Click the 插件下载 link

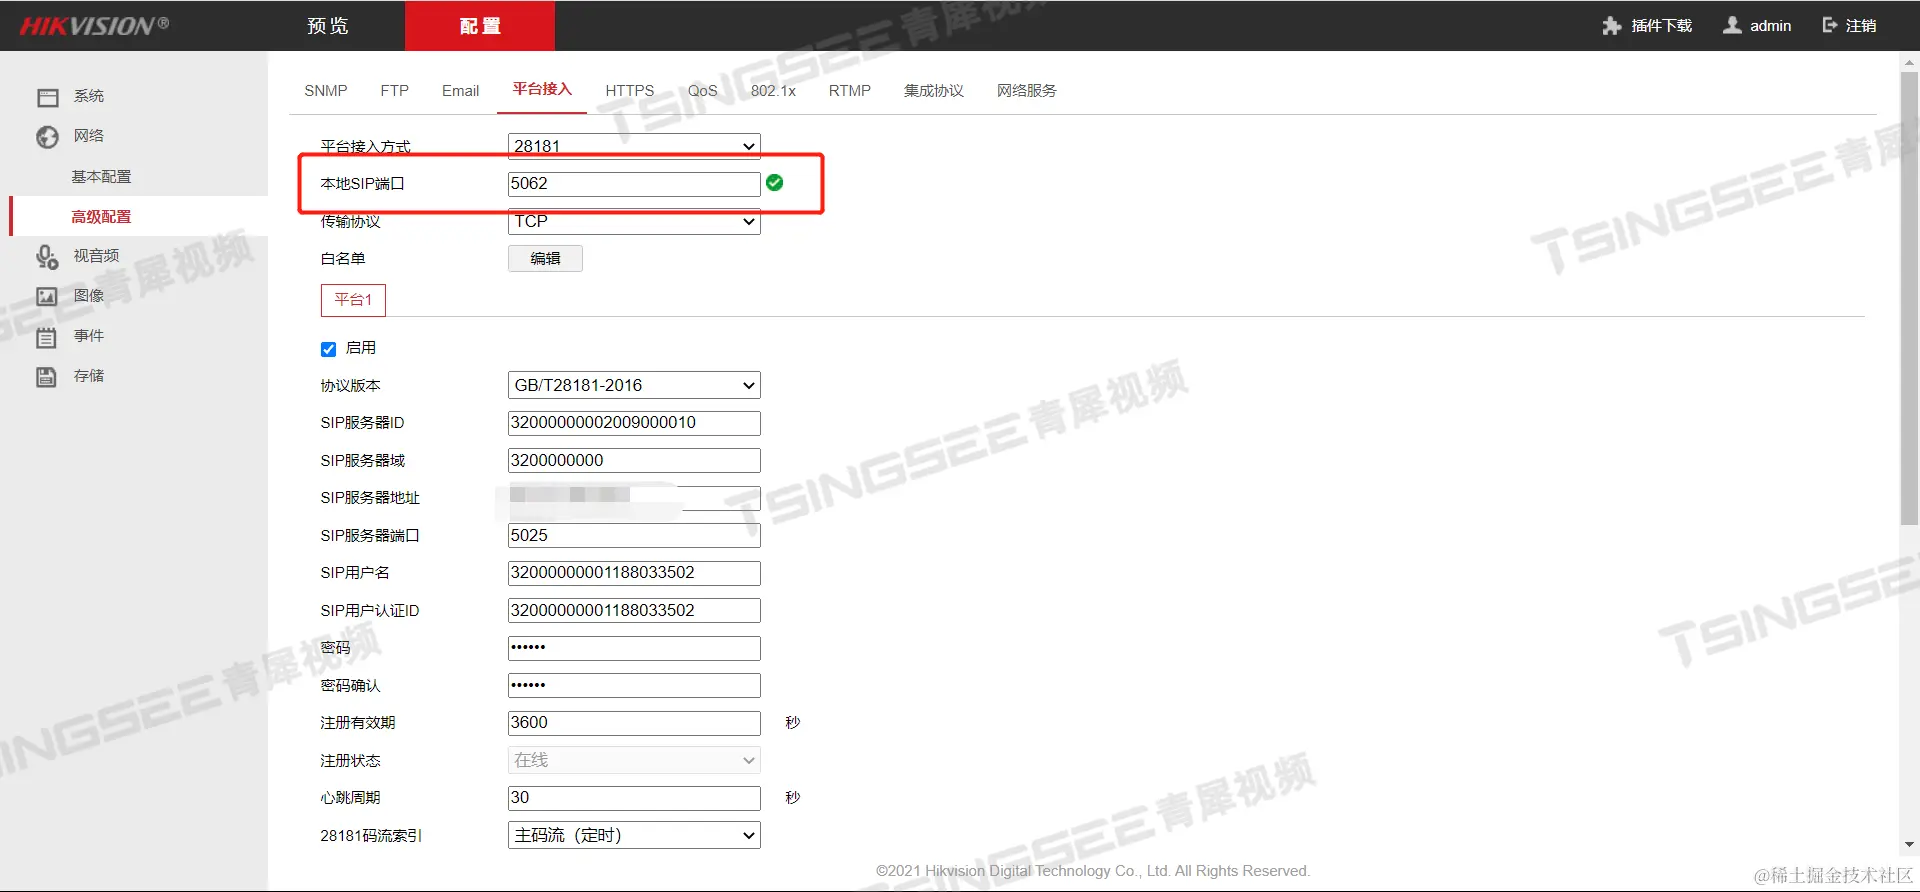1661,26
